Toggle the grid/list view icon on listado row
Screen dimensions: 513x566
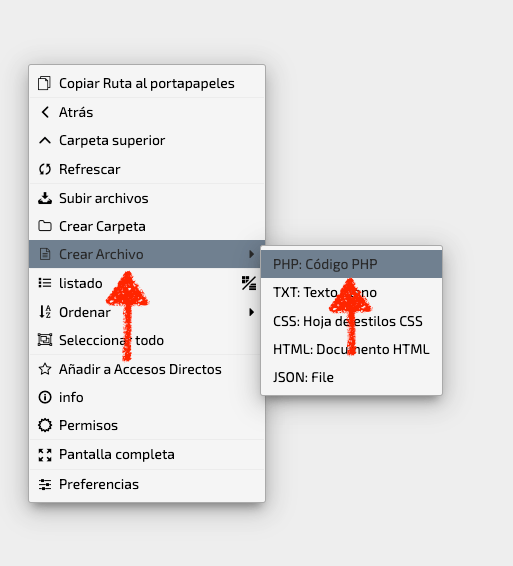[x=249, y=283]
